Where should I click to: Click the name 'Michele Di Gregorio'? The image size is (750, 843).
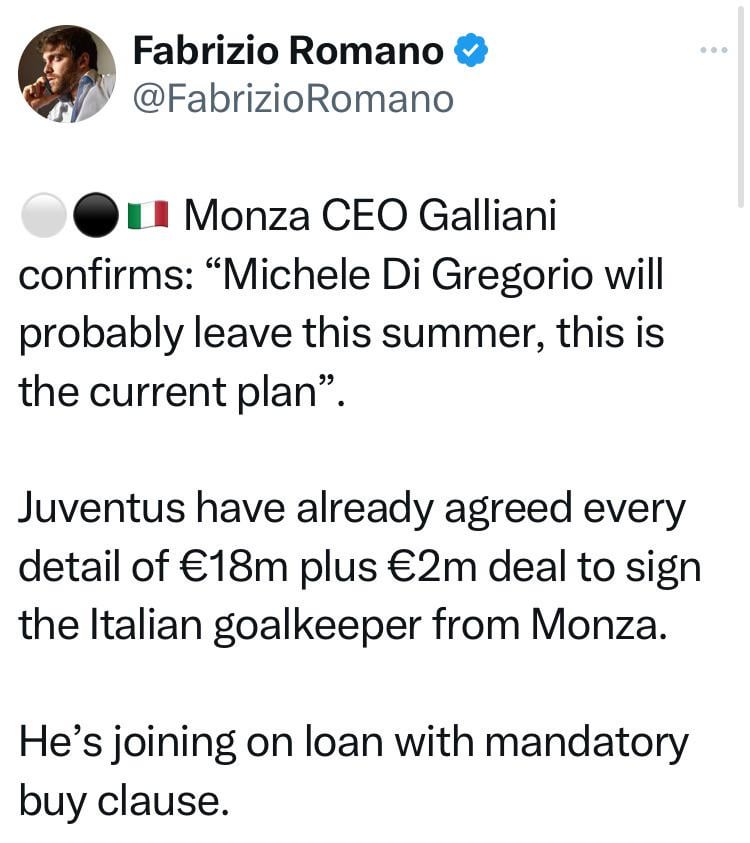click(407, 275)
